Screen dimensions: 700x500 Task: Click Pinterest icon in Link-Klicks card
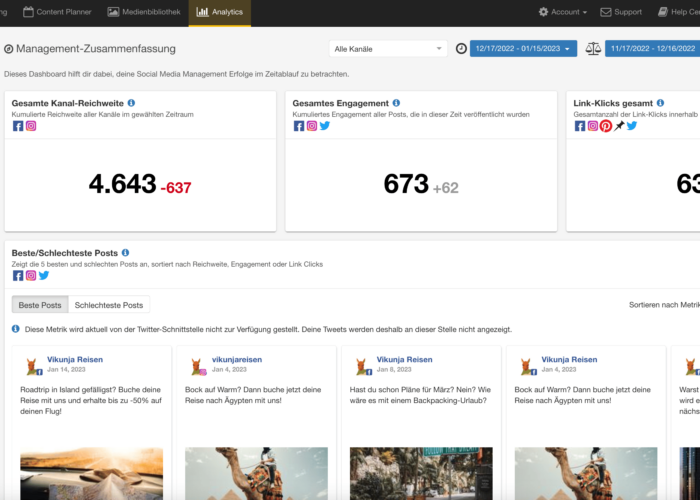(606, 126)
